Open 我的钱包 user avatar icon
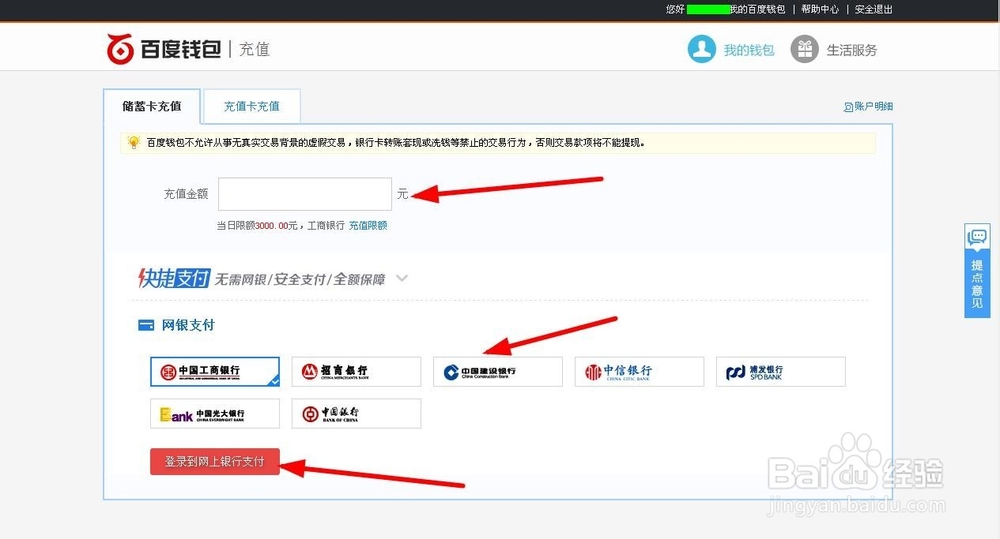Viewport: 1000px width, 539px height. [x=702, y=49]
